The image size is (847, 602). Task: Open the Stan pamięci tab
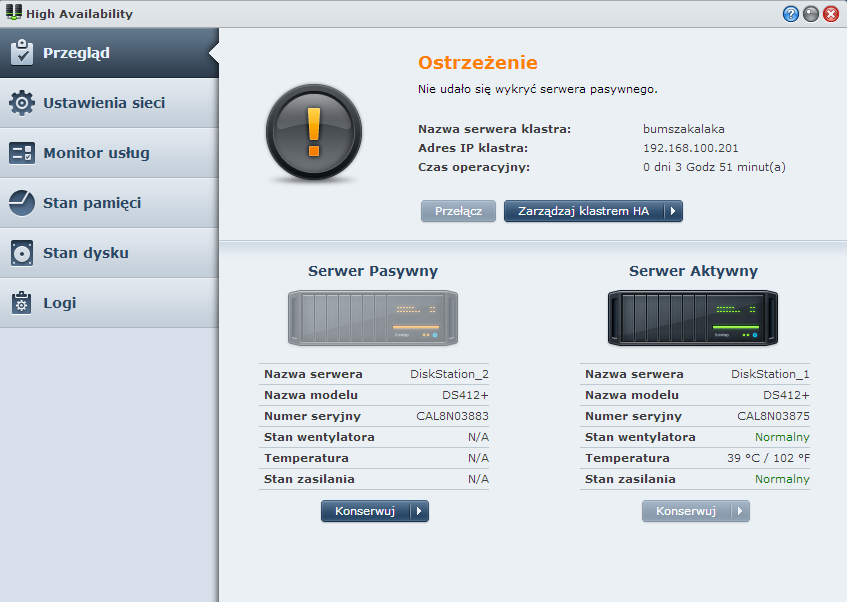pyautogui.click(x=109, y=203)
